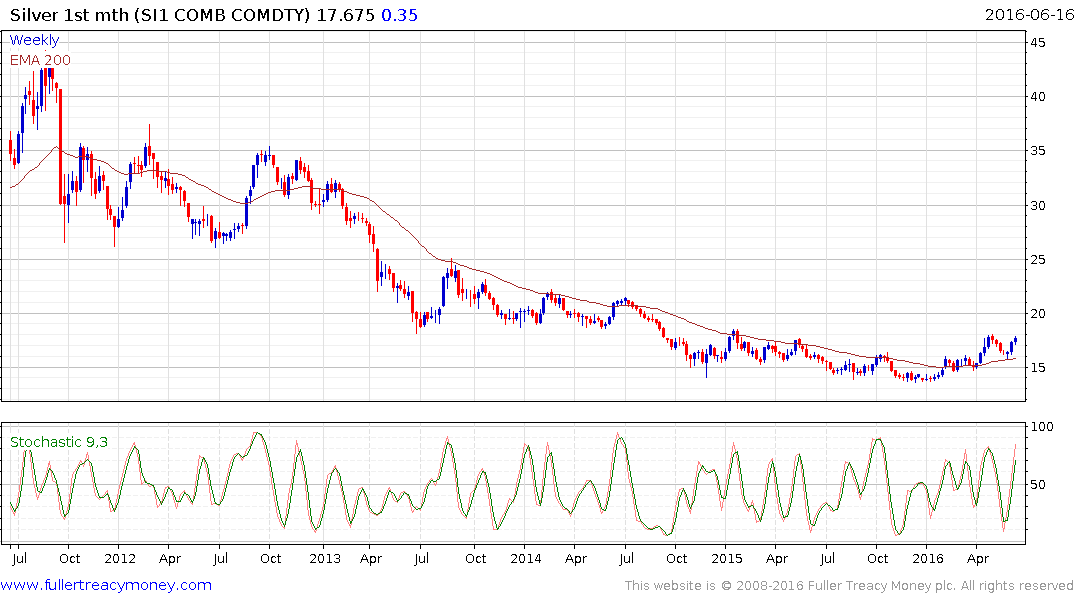Click the date 2016-06-16
Viewport: 1075px width, 600px height.
pos(1029,15)
